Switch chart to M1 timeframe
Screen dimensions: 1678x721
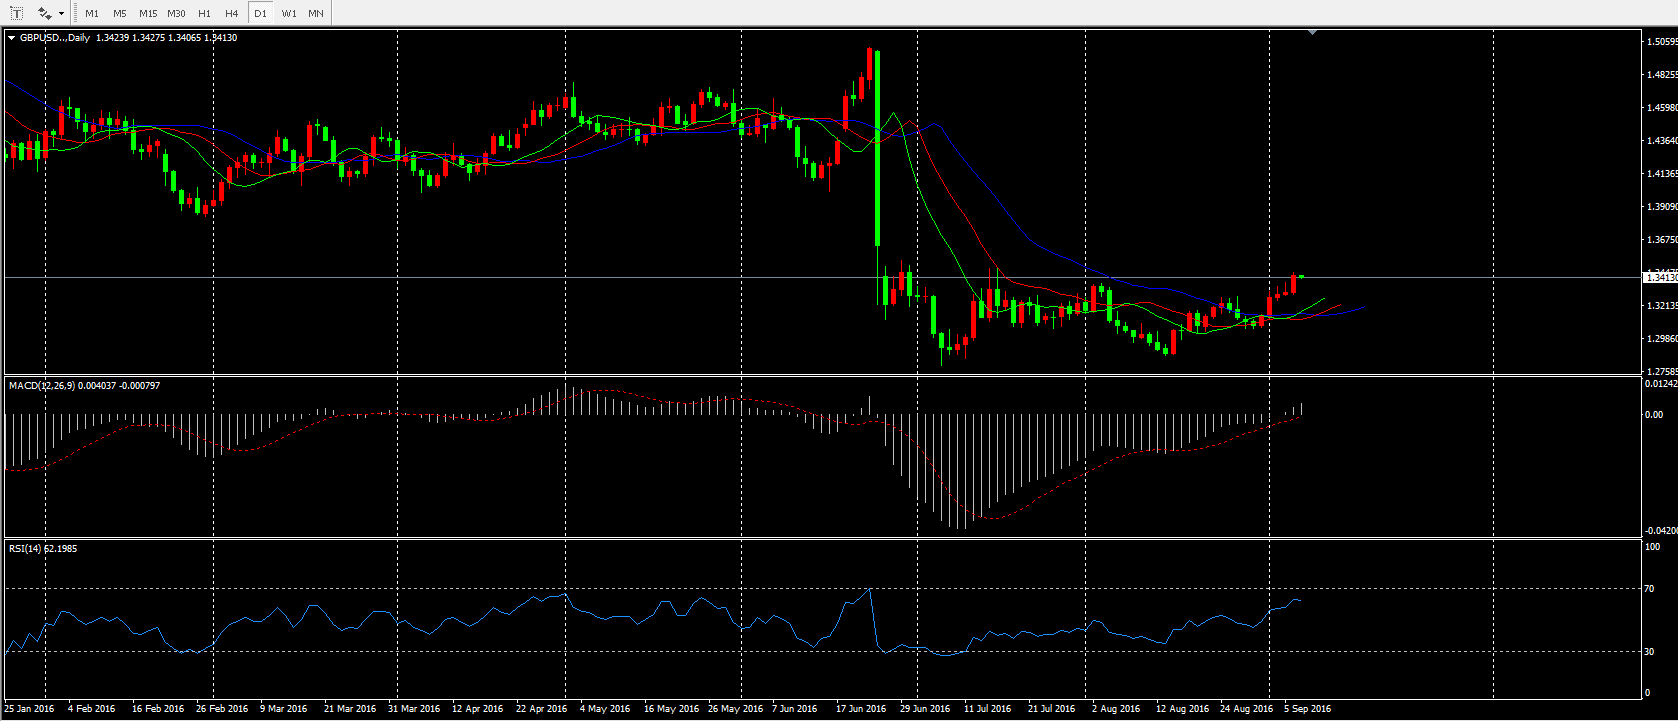(92, 13)
